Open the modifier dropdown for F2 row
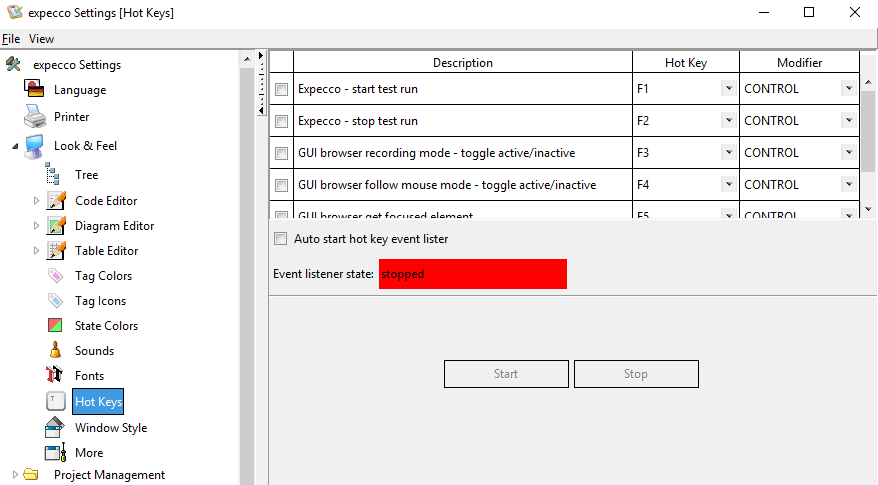 [x=848, y=121]
